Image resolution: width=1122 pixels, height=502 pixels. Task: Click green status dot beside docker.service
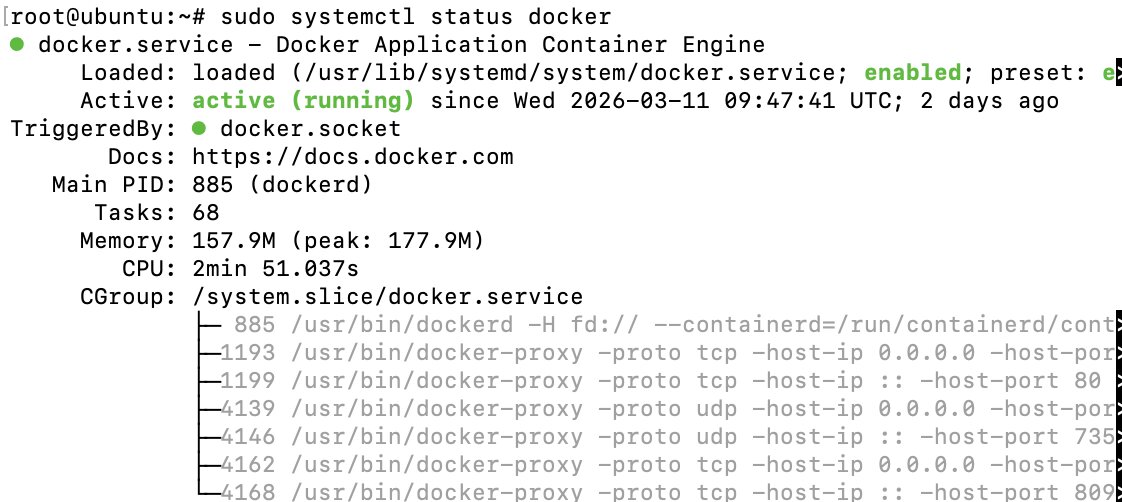pyautogui.click(x=18, y=45)
